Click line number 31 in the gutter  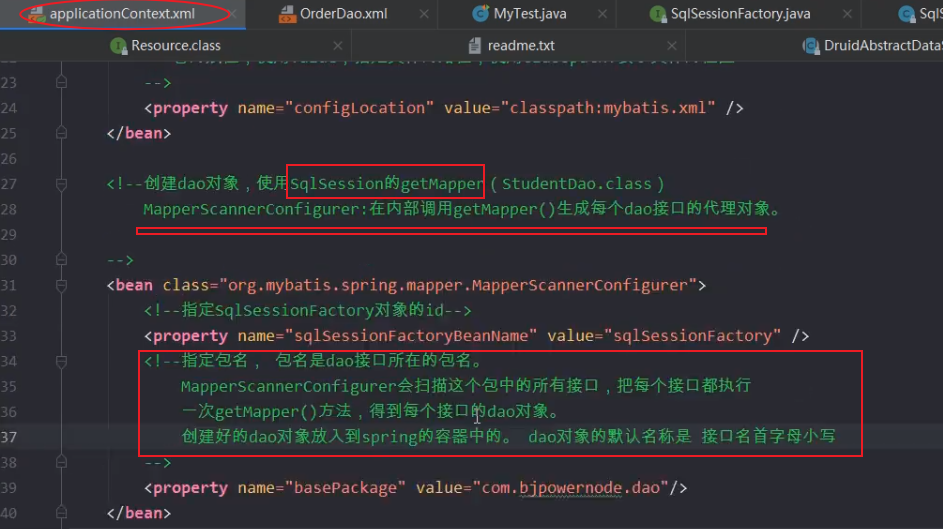pos(9,285)
